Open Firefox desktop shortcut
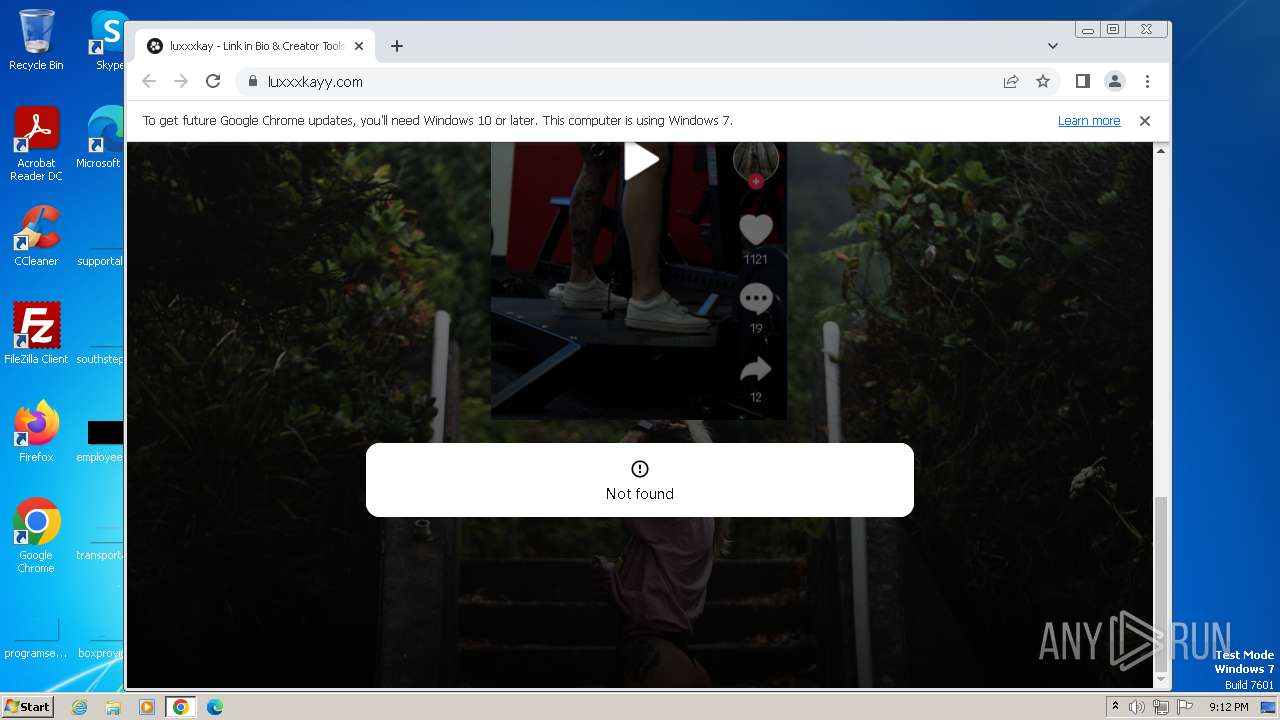The height and width of the screenshot is (720, 1280). [36, 431]
